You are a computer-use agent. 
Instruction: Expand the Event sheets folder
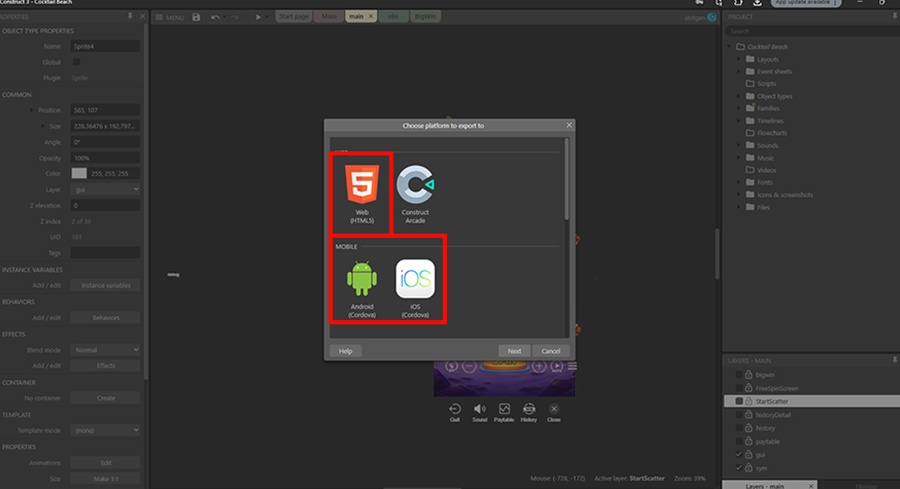coord(739,72)
